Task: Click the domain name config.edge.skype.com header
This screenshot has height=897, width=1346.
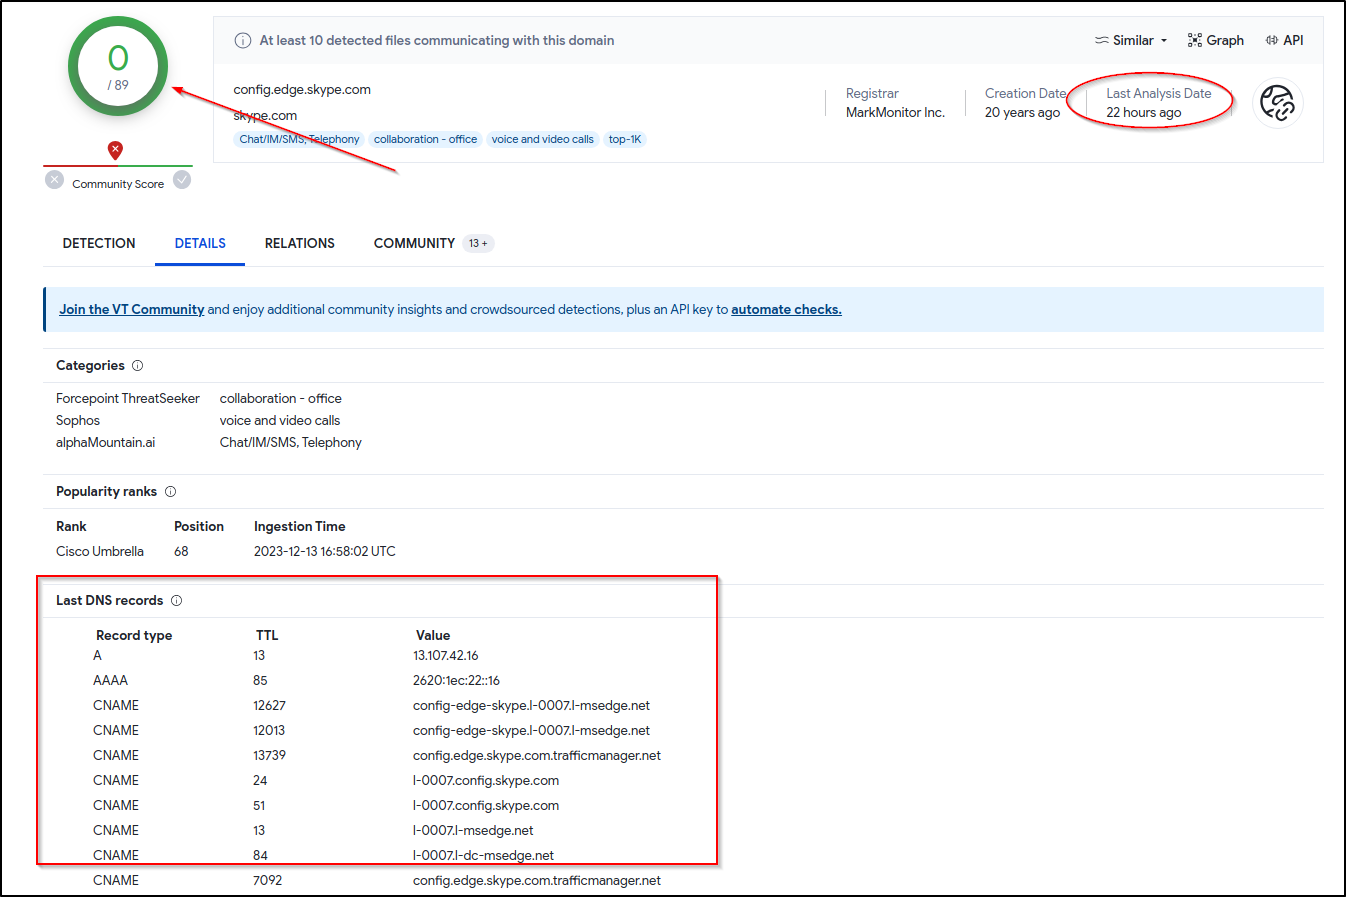Action: pyautogui.click(x=302, y=90)
